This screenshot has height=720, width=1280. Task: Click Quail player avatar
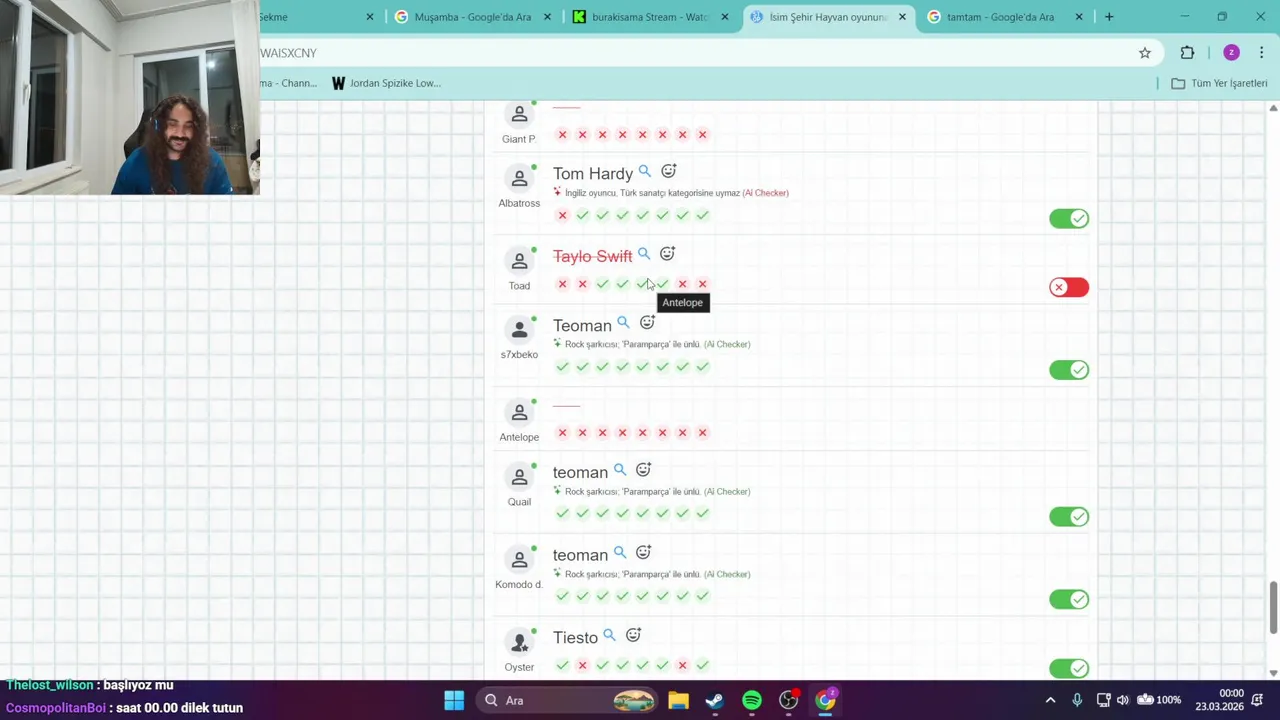tap(519, 477)
